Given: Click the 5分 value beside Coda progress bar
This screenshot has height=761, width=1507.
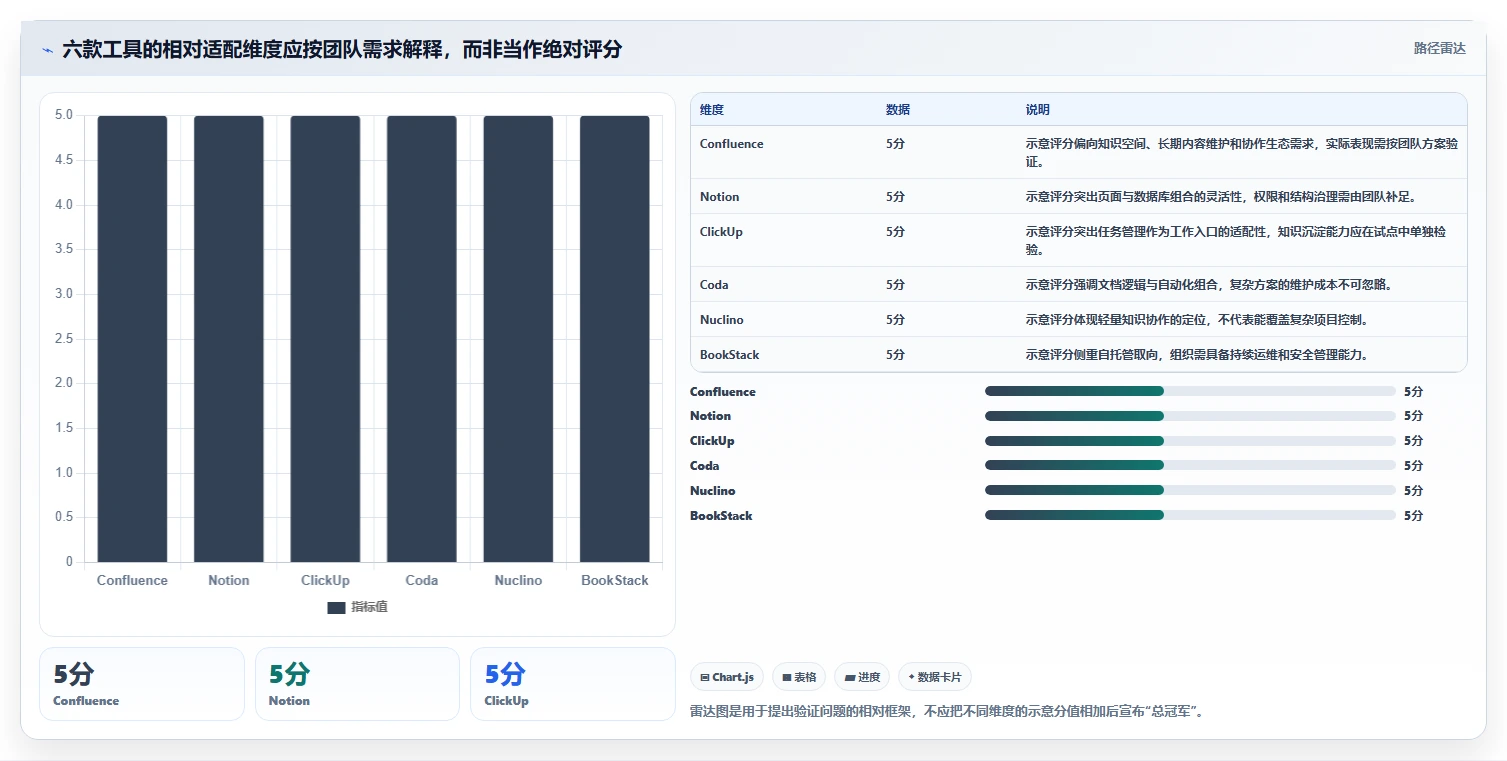Looking at the screenshot, I should pos(1413,466).
